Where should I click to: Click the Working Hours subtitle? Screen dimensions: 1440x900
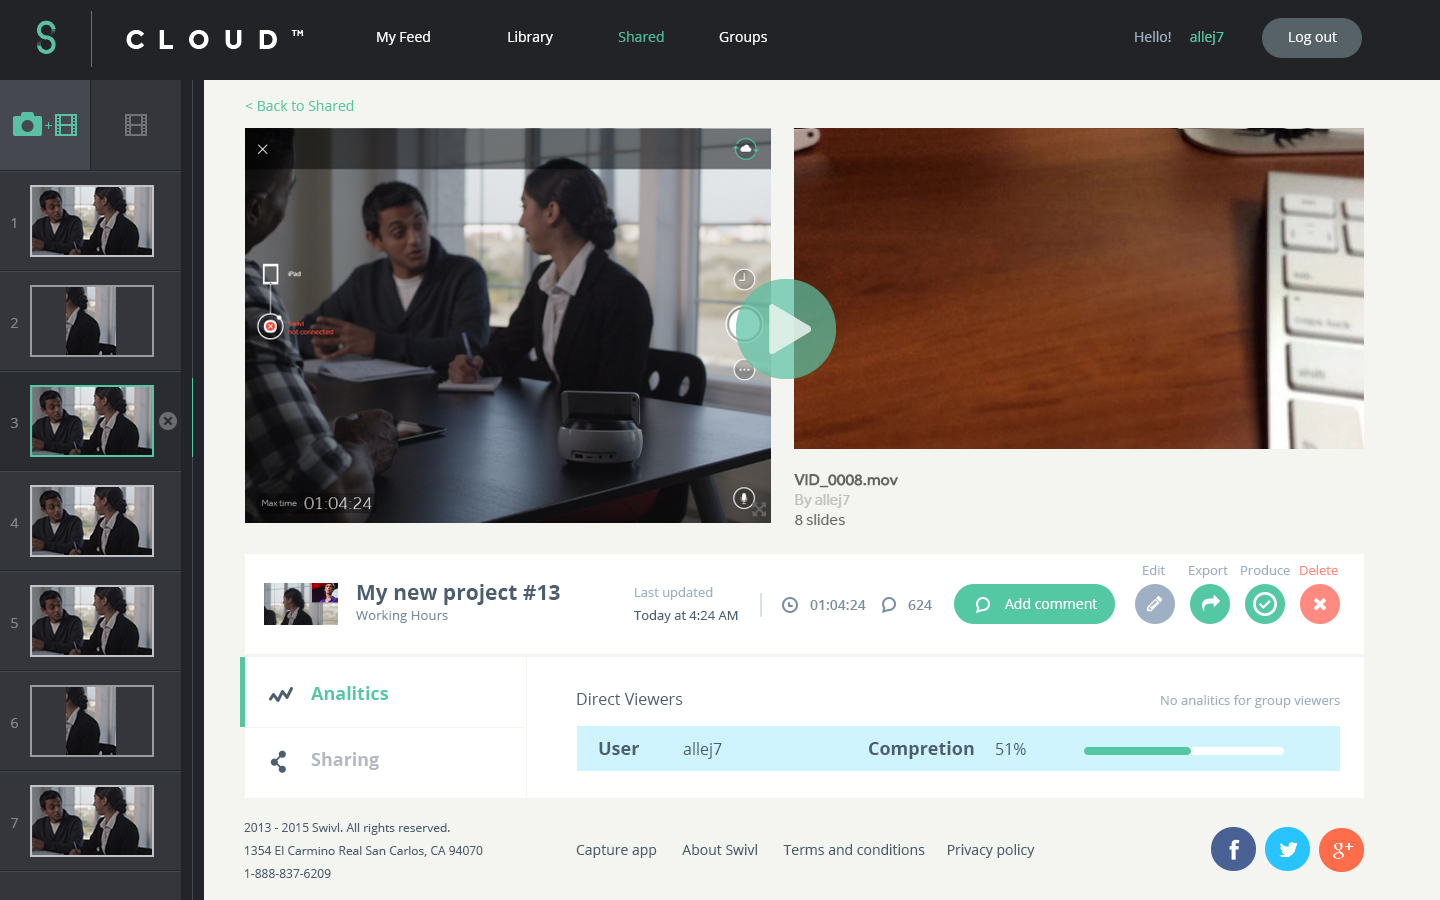pos(402,616)
